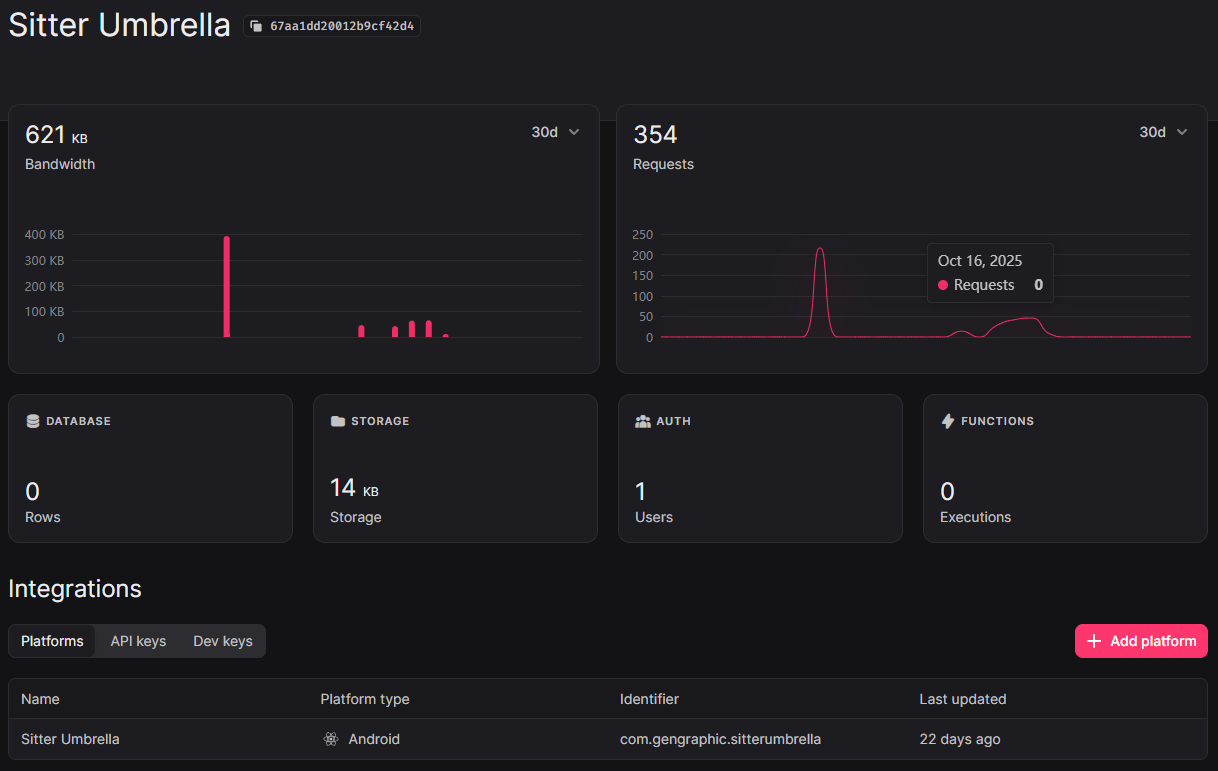
Task: Switch to the API keys tab
Action: point(138,641)
